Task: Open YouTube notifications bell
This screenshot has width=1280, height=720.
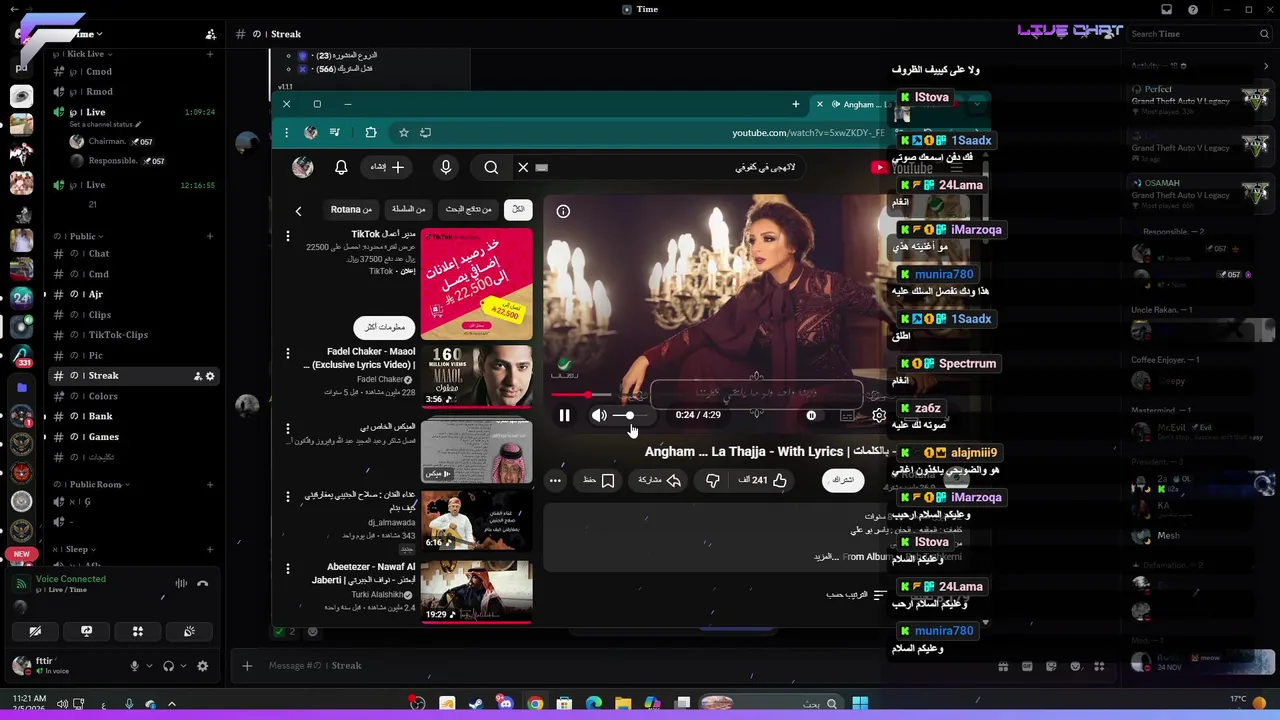Action: [x=341, y=167]
